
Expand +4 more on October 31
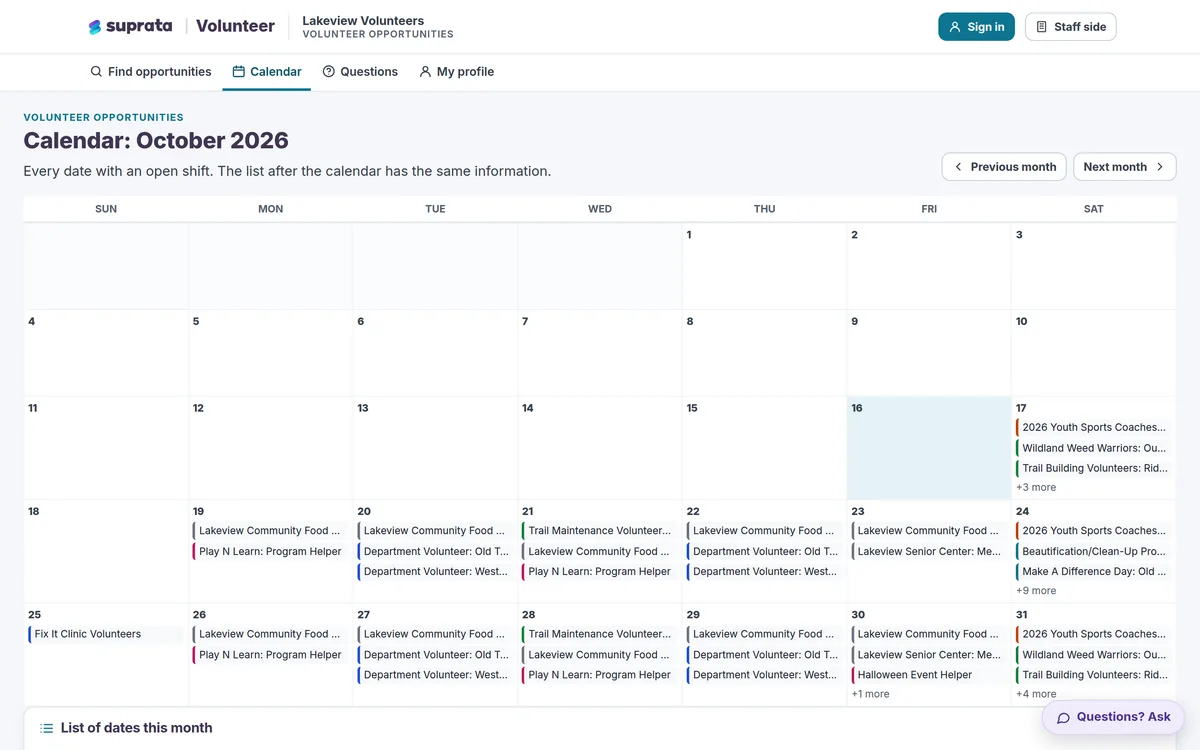pos(1036,694)
